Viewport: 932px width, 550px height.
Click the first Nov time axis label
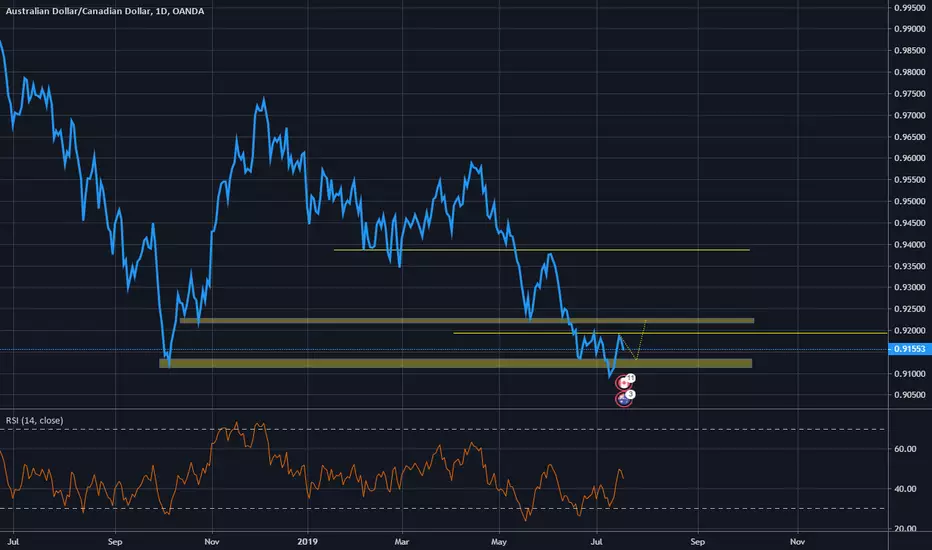(x=212, y=542)
